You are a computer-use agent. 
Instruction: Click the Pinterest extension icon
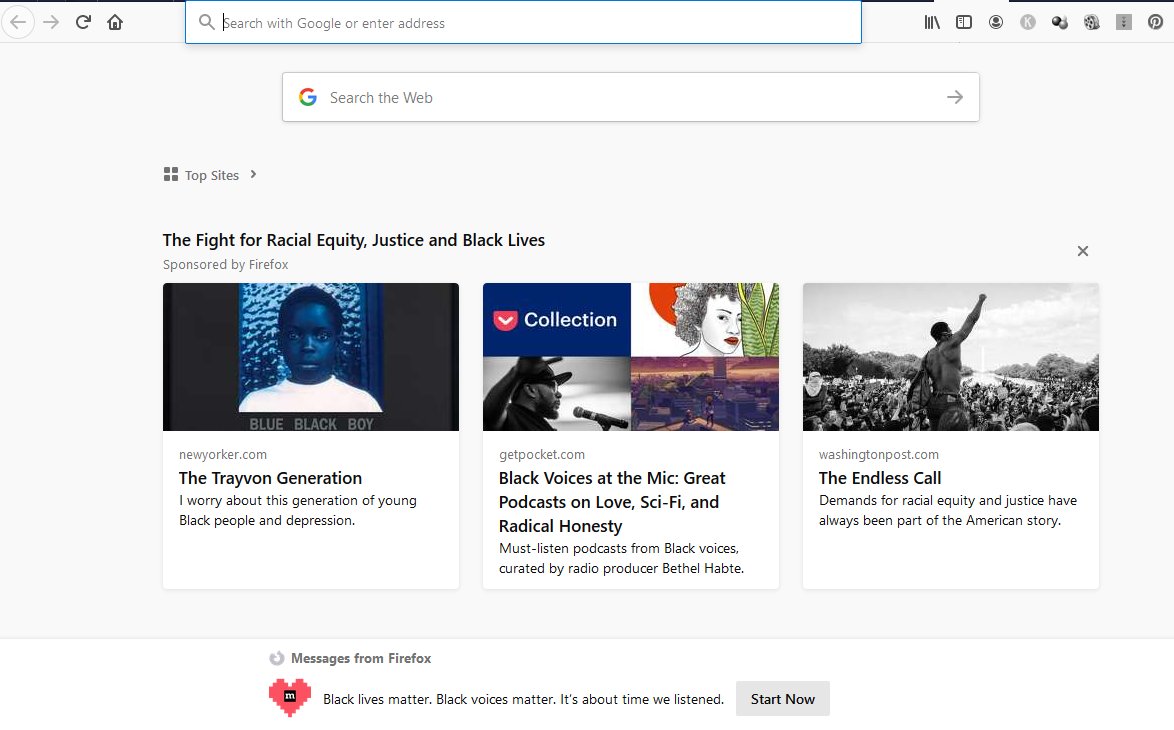[1155, 22]
